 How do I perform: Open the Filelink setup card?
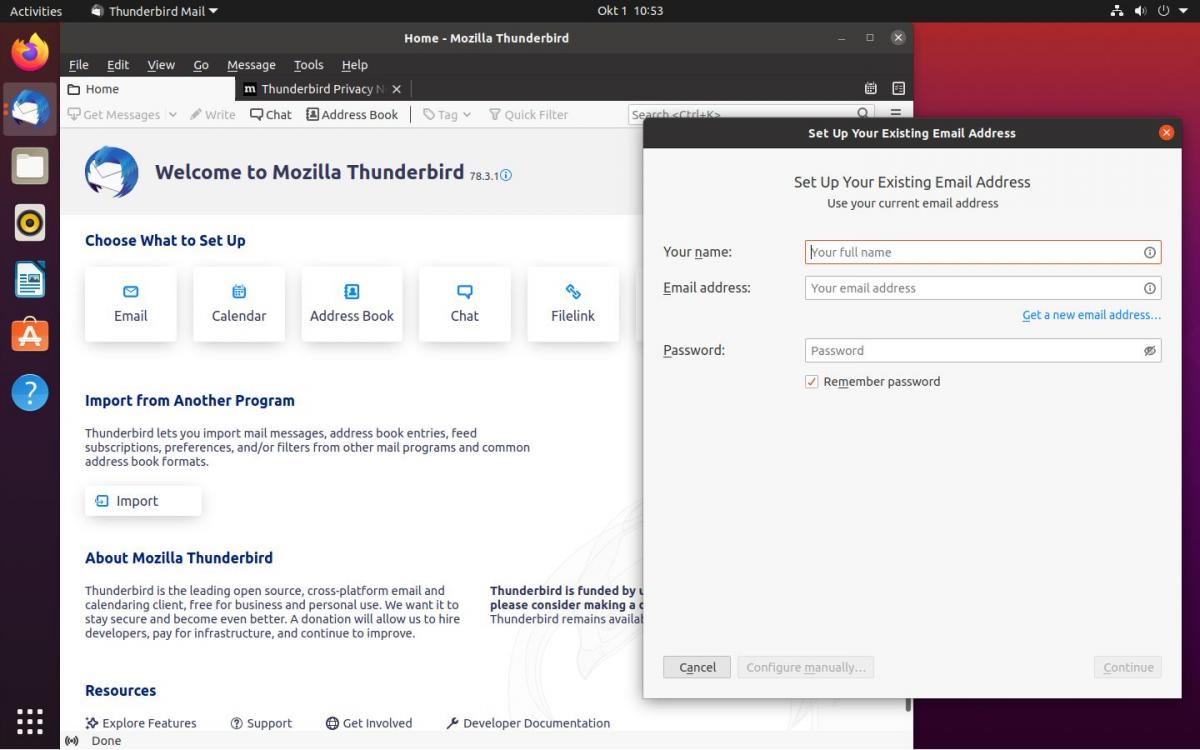point(572,304)
